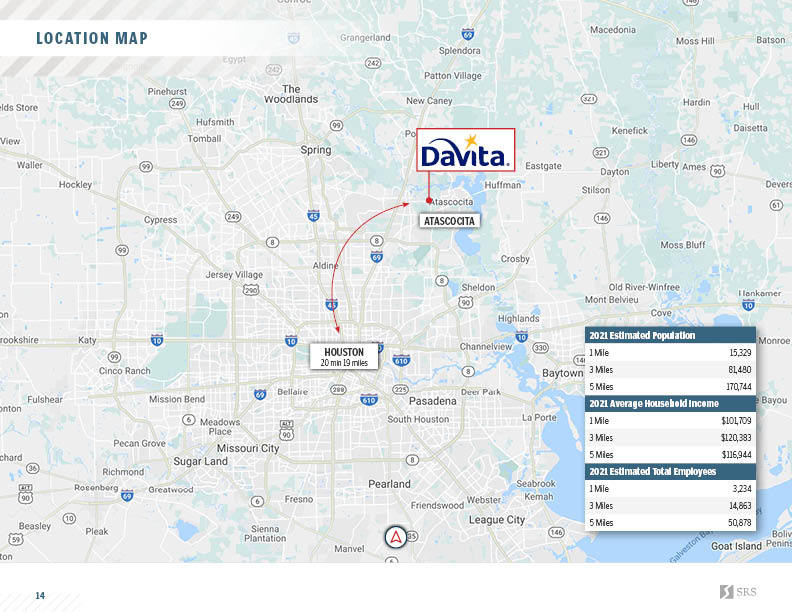Click the 290 shield below Jersey Village
792x612 pixels.
coord(251,290)
